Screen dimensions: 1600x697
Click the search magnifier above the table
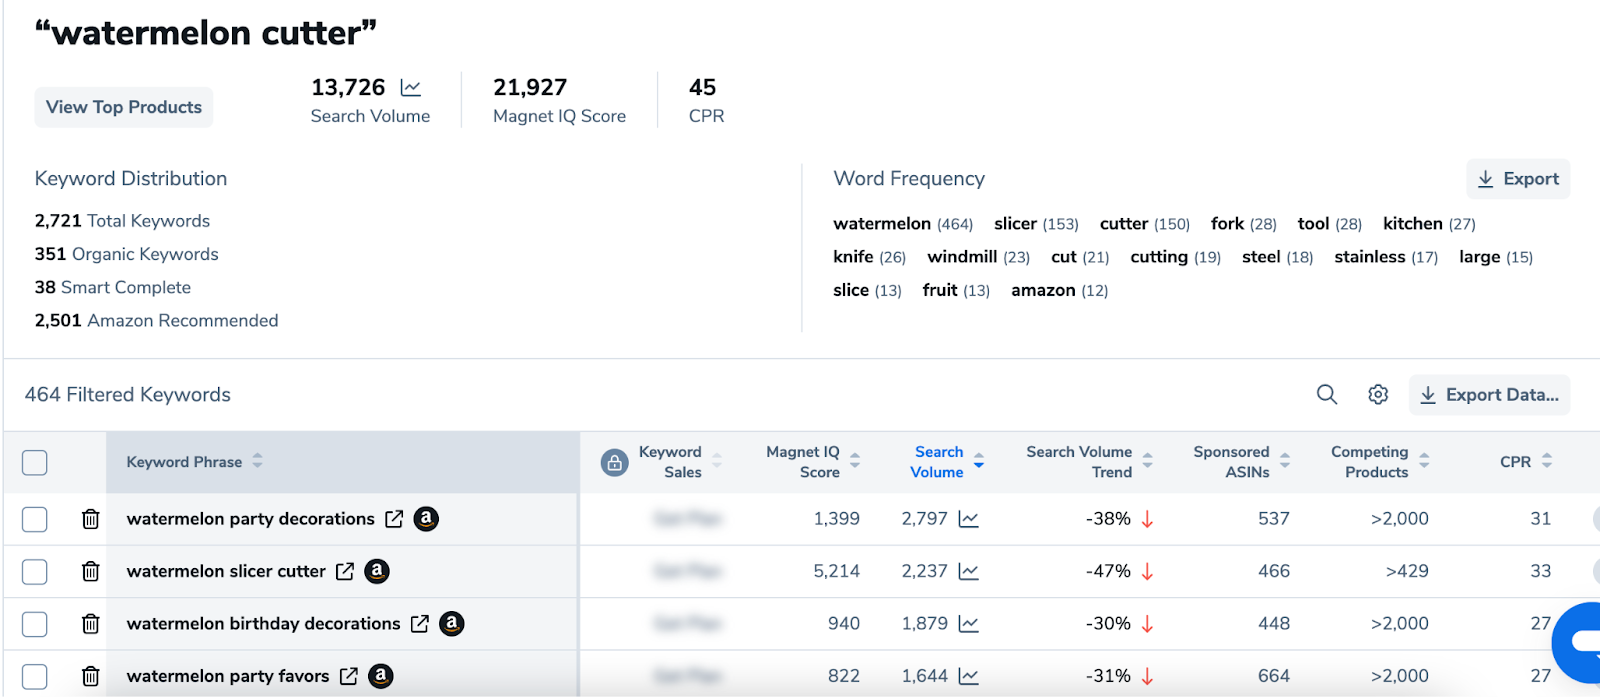pyautogui.click(x=1326, y=395)
